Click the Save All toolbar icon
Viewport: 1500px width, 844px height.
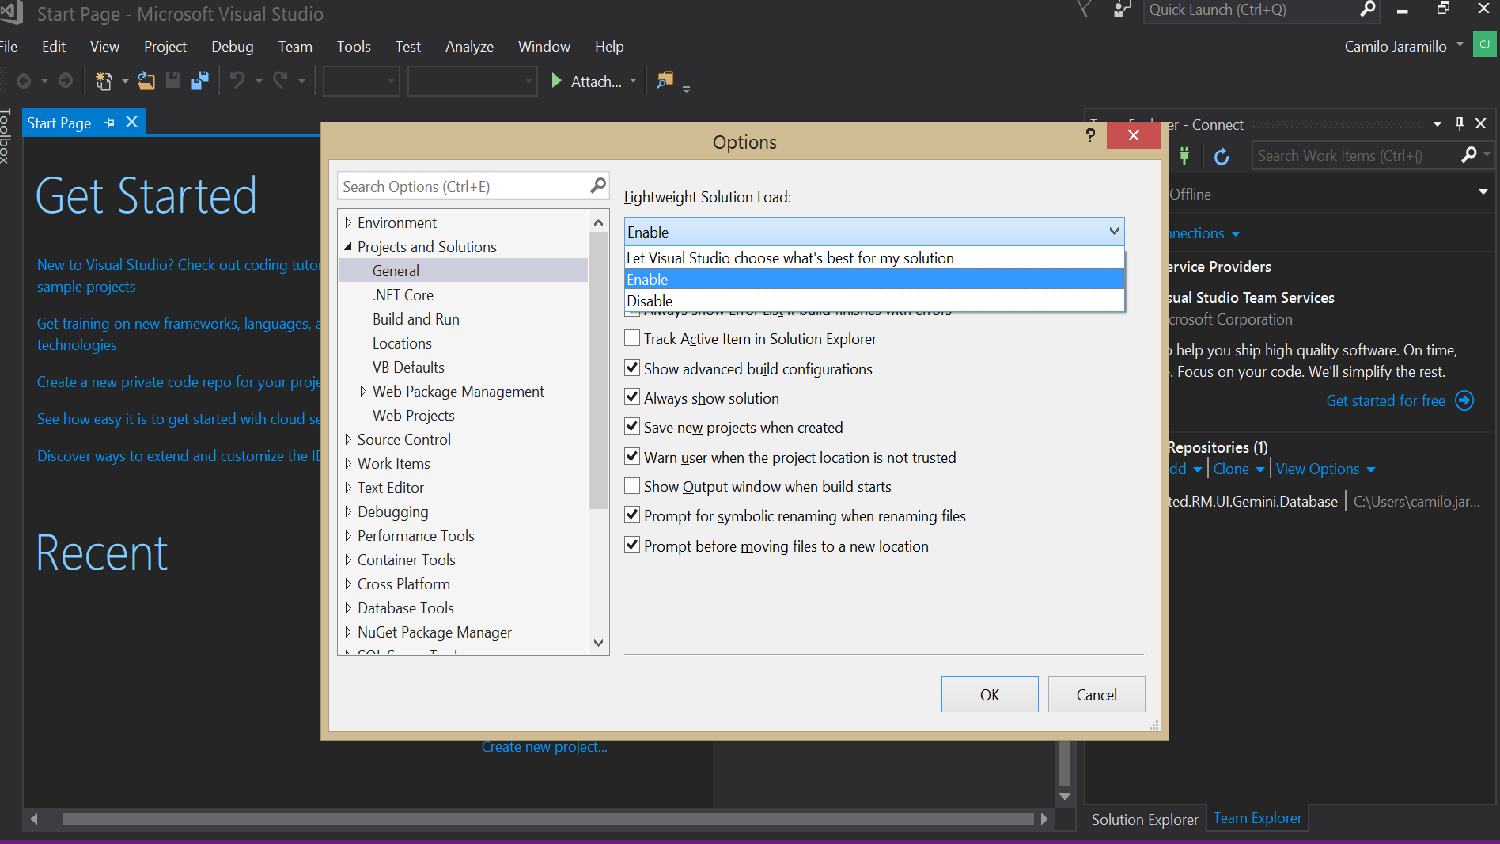[x=200, y=81]
